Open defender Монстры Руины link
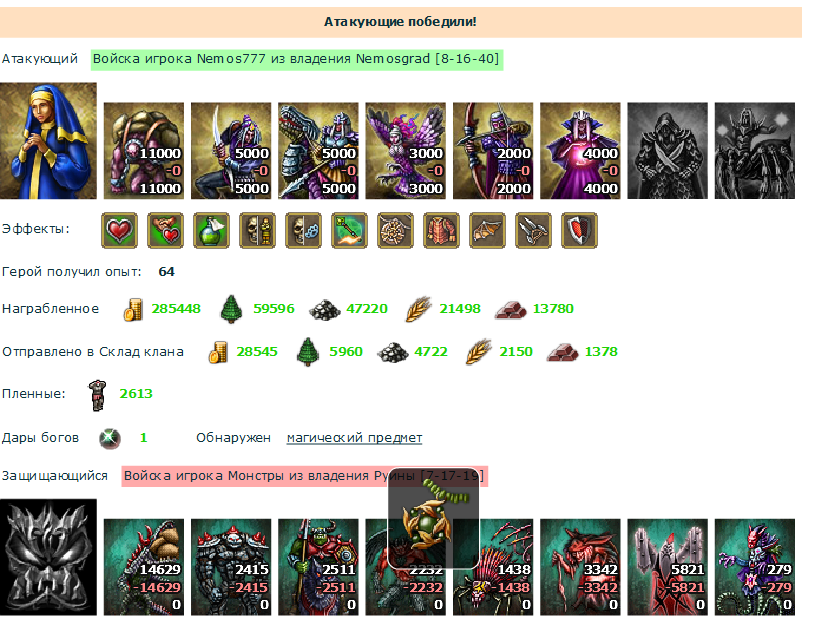Image resolution: width=813 pixels, height=625 pixels. click(x=304, y=476)
